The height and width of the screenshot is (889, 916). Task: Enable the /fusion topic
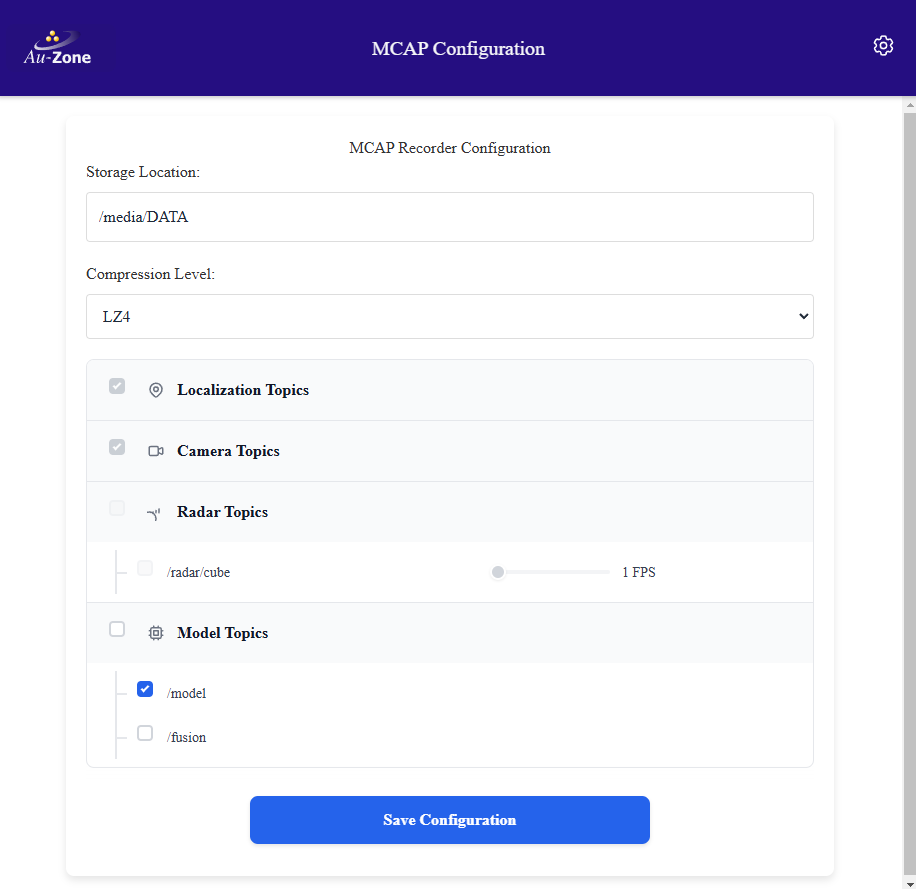point(145,733)
